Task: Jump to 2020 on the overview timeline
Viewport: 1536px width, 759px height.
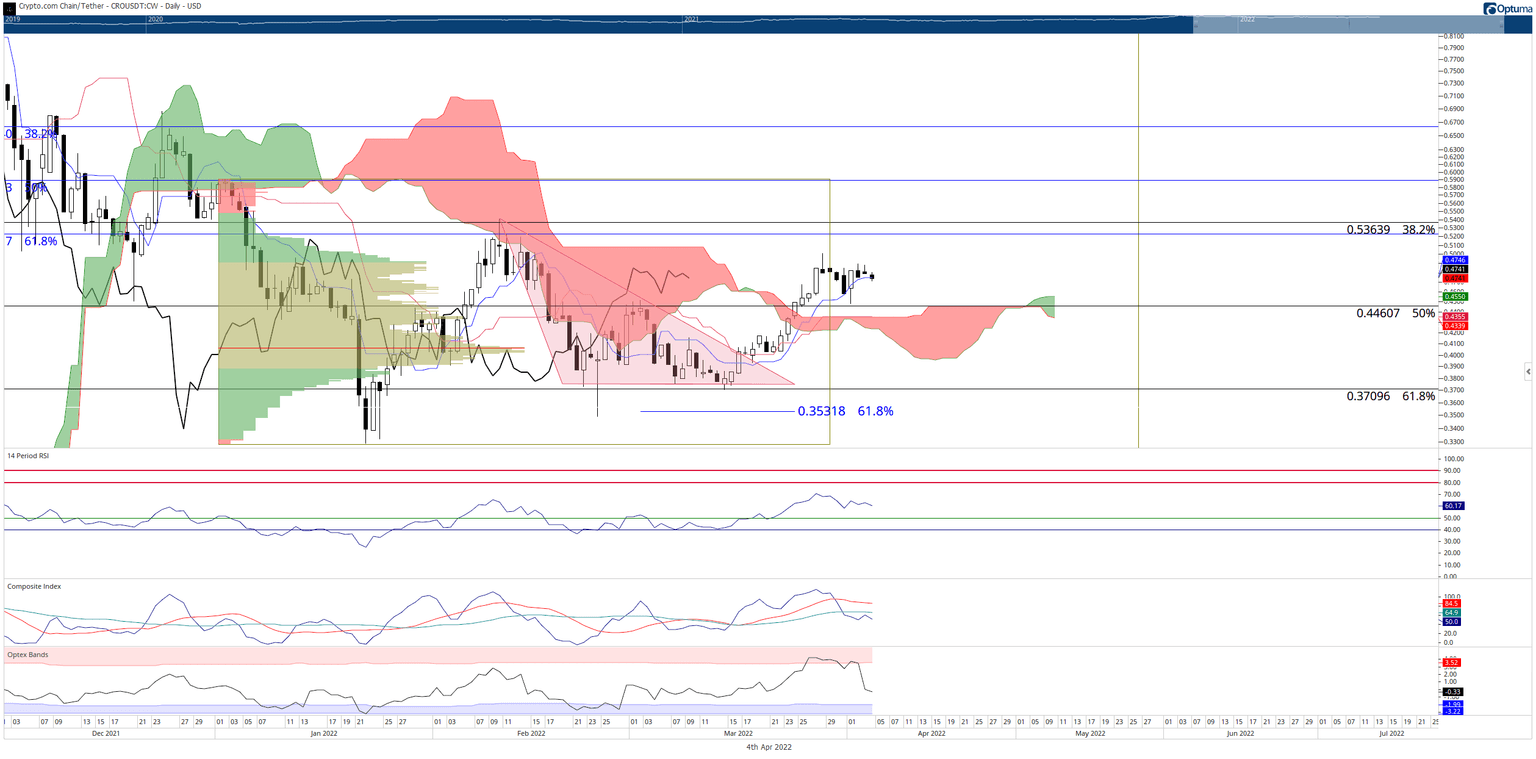Action: coord(155,19)
